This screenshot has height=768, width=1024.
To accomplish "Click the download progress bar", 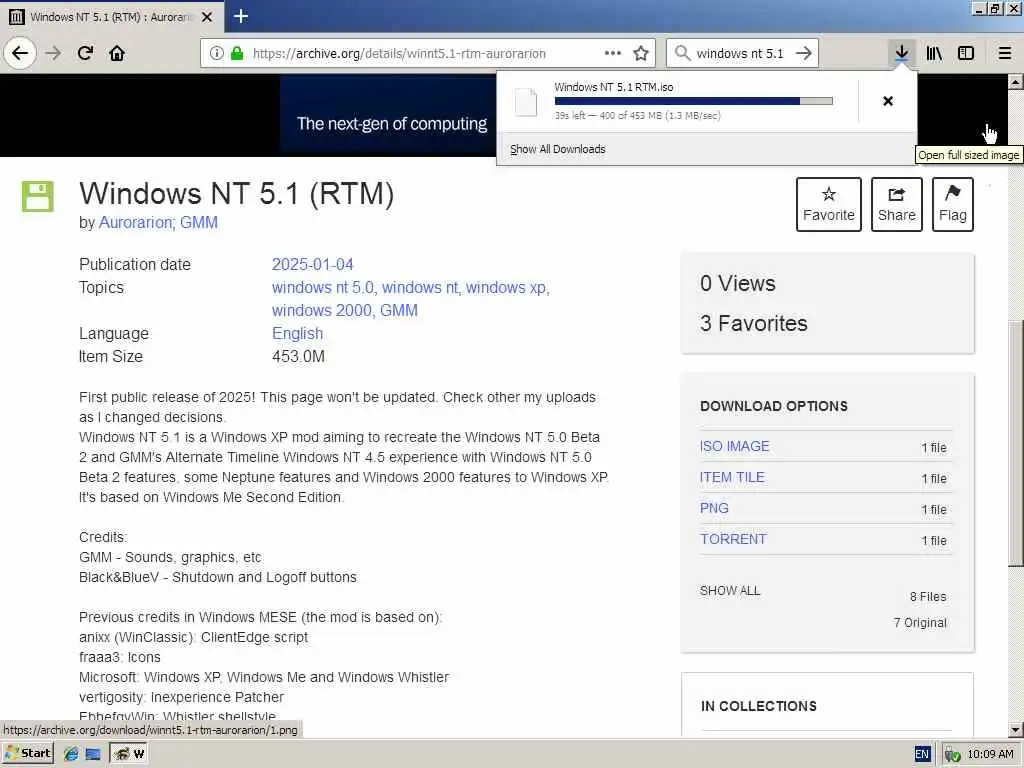I will click(694, 101).
